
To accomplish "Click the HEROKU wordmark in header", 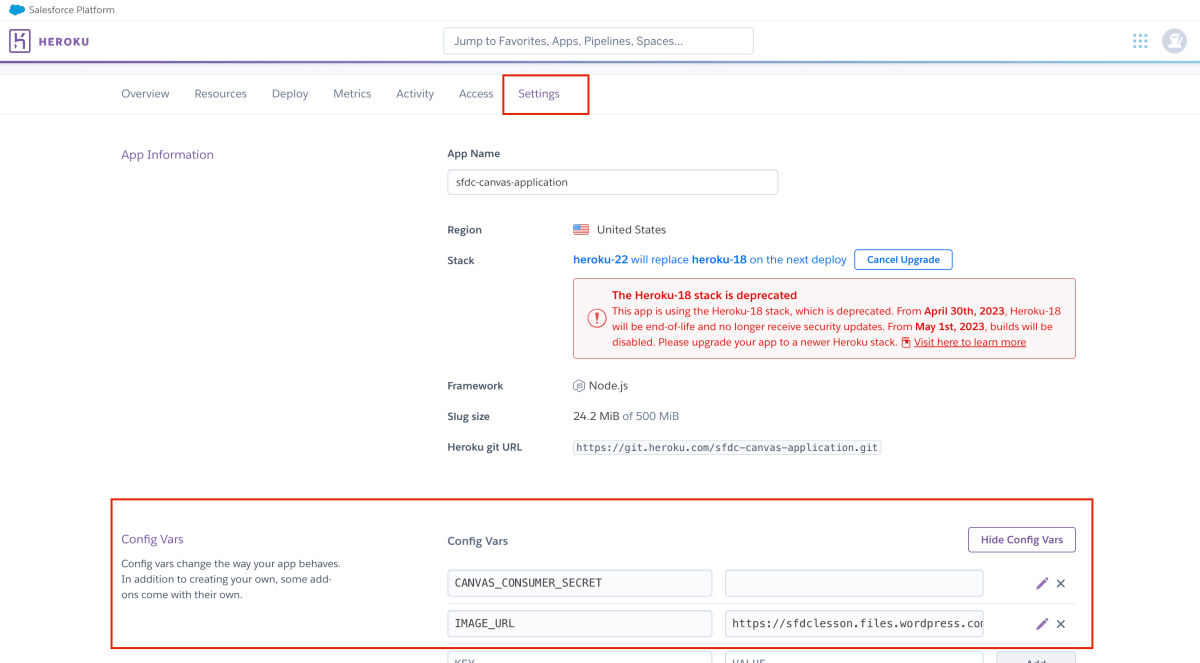I will coord(64,42).
